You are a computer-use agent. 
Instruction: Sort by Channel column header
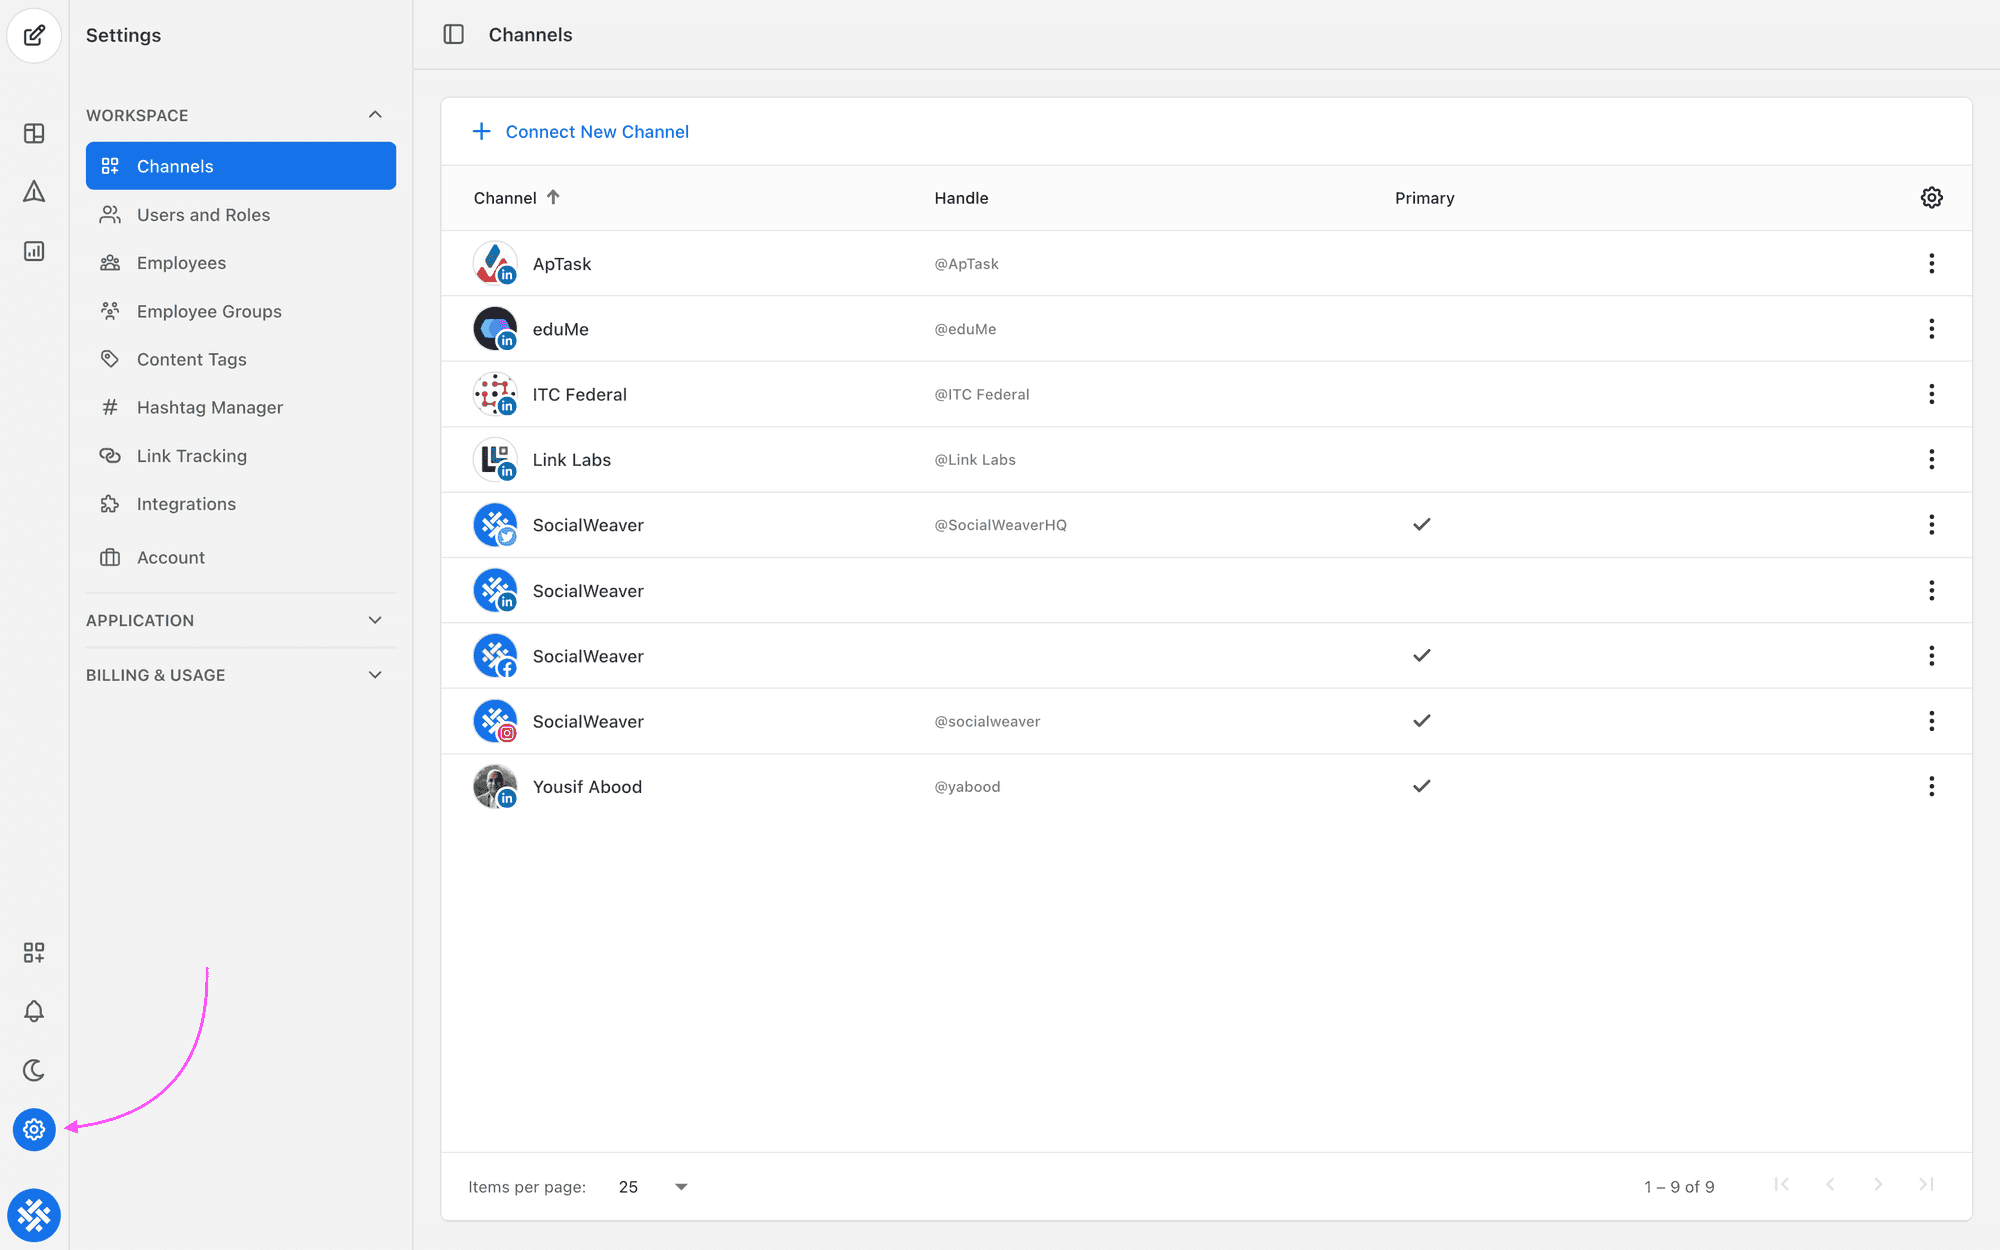(516, 198)
